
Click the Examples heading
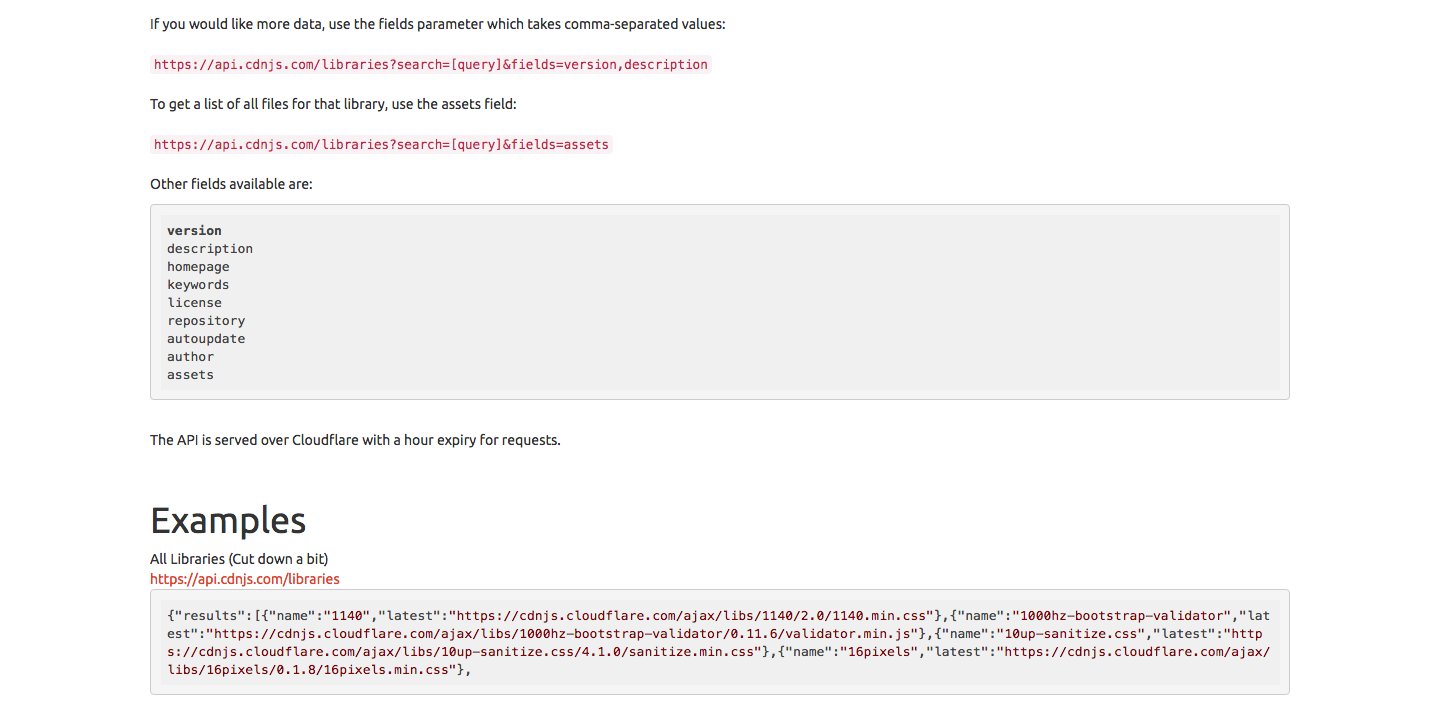coord(228,521)
